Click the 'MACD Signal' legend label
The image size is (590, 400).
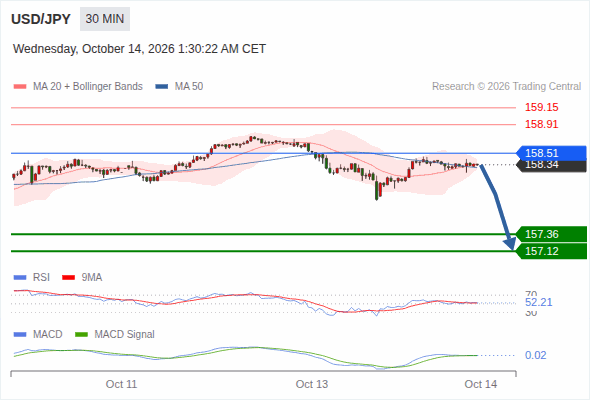coord(124,334)
